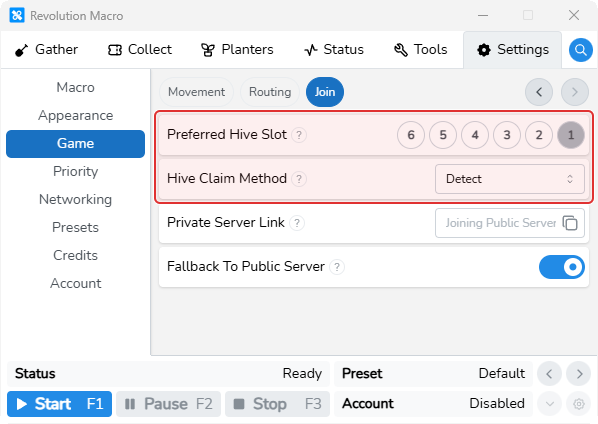Click the blue search magnifier icon

point(580,50)
